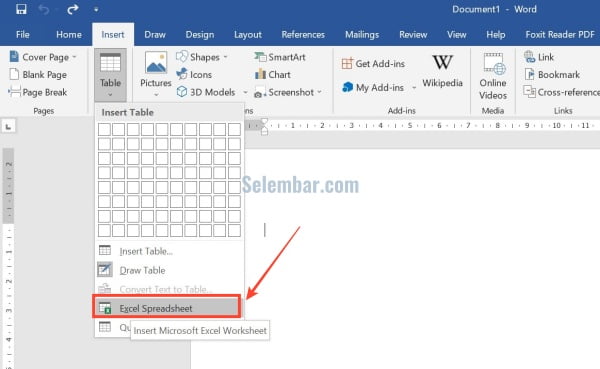Screen dimensions: 600x369
Task: Click the Screenshot button
Action: pos(284,92)
